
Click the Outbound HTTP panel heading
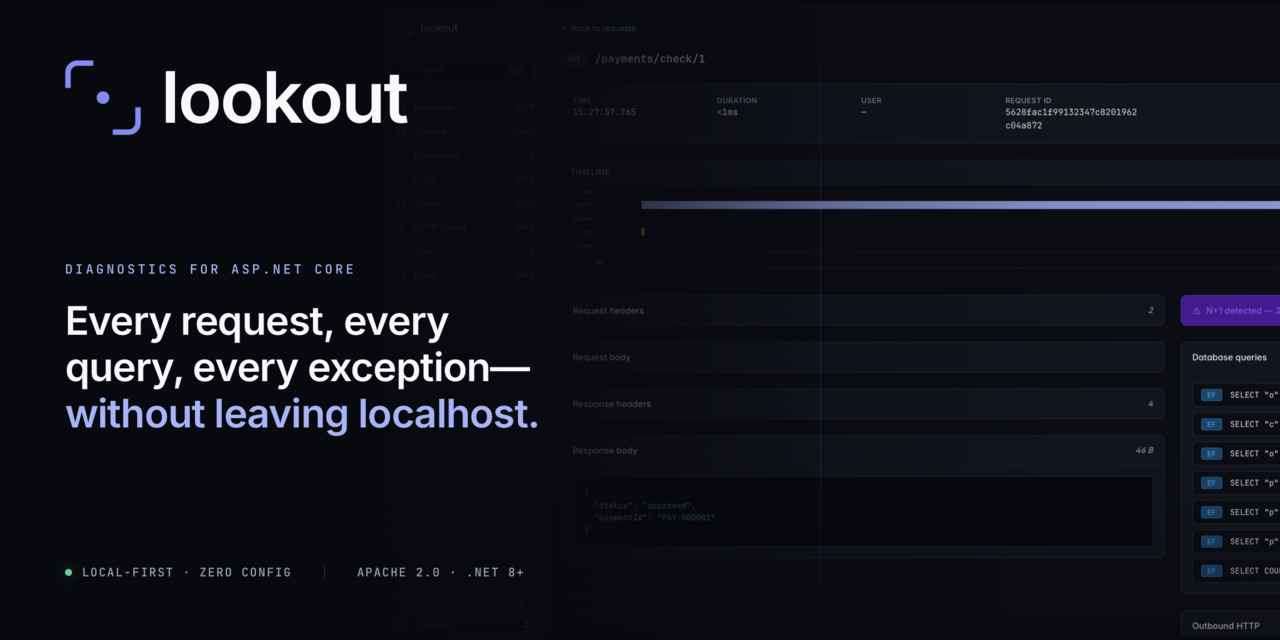1226,626
